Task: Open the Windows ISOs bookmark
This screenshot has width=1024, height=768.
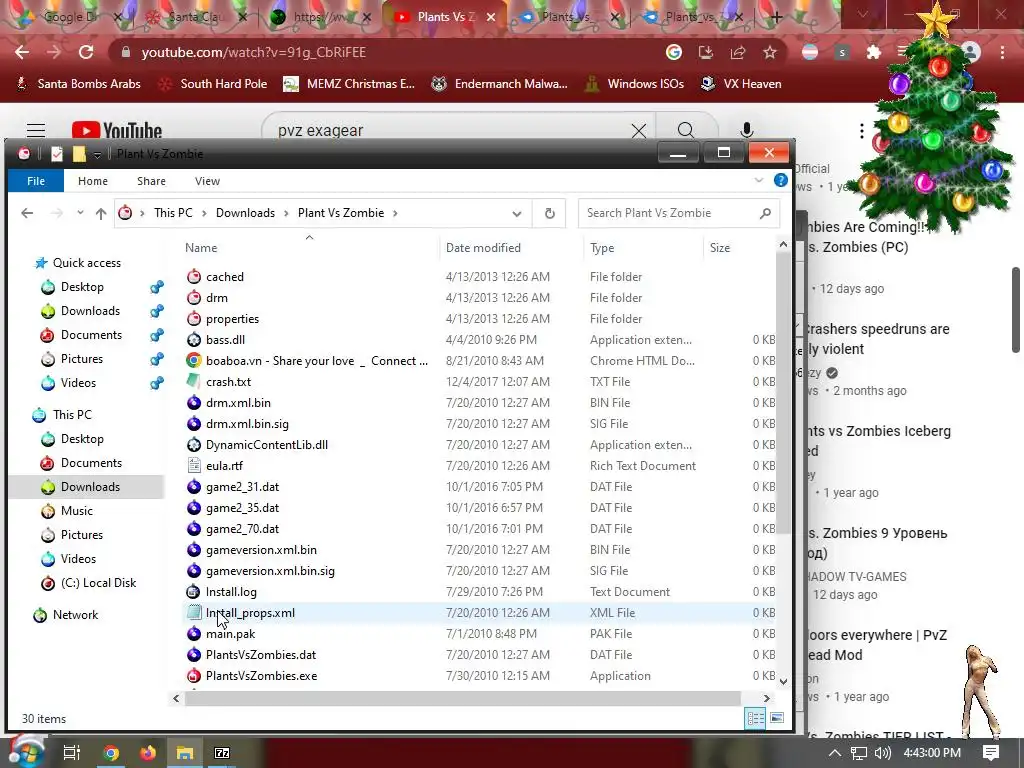Action: tap(634, 84)
